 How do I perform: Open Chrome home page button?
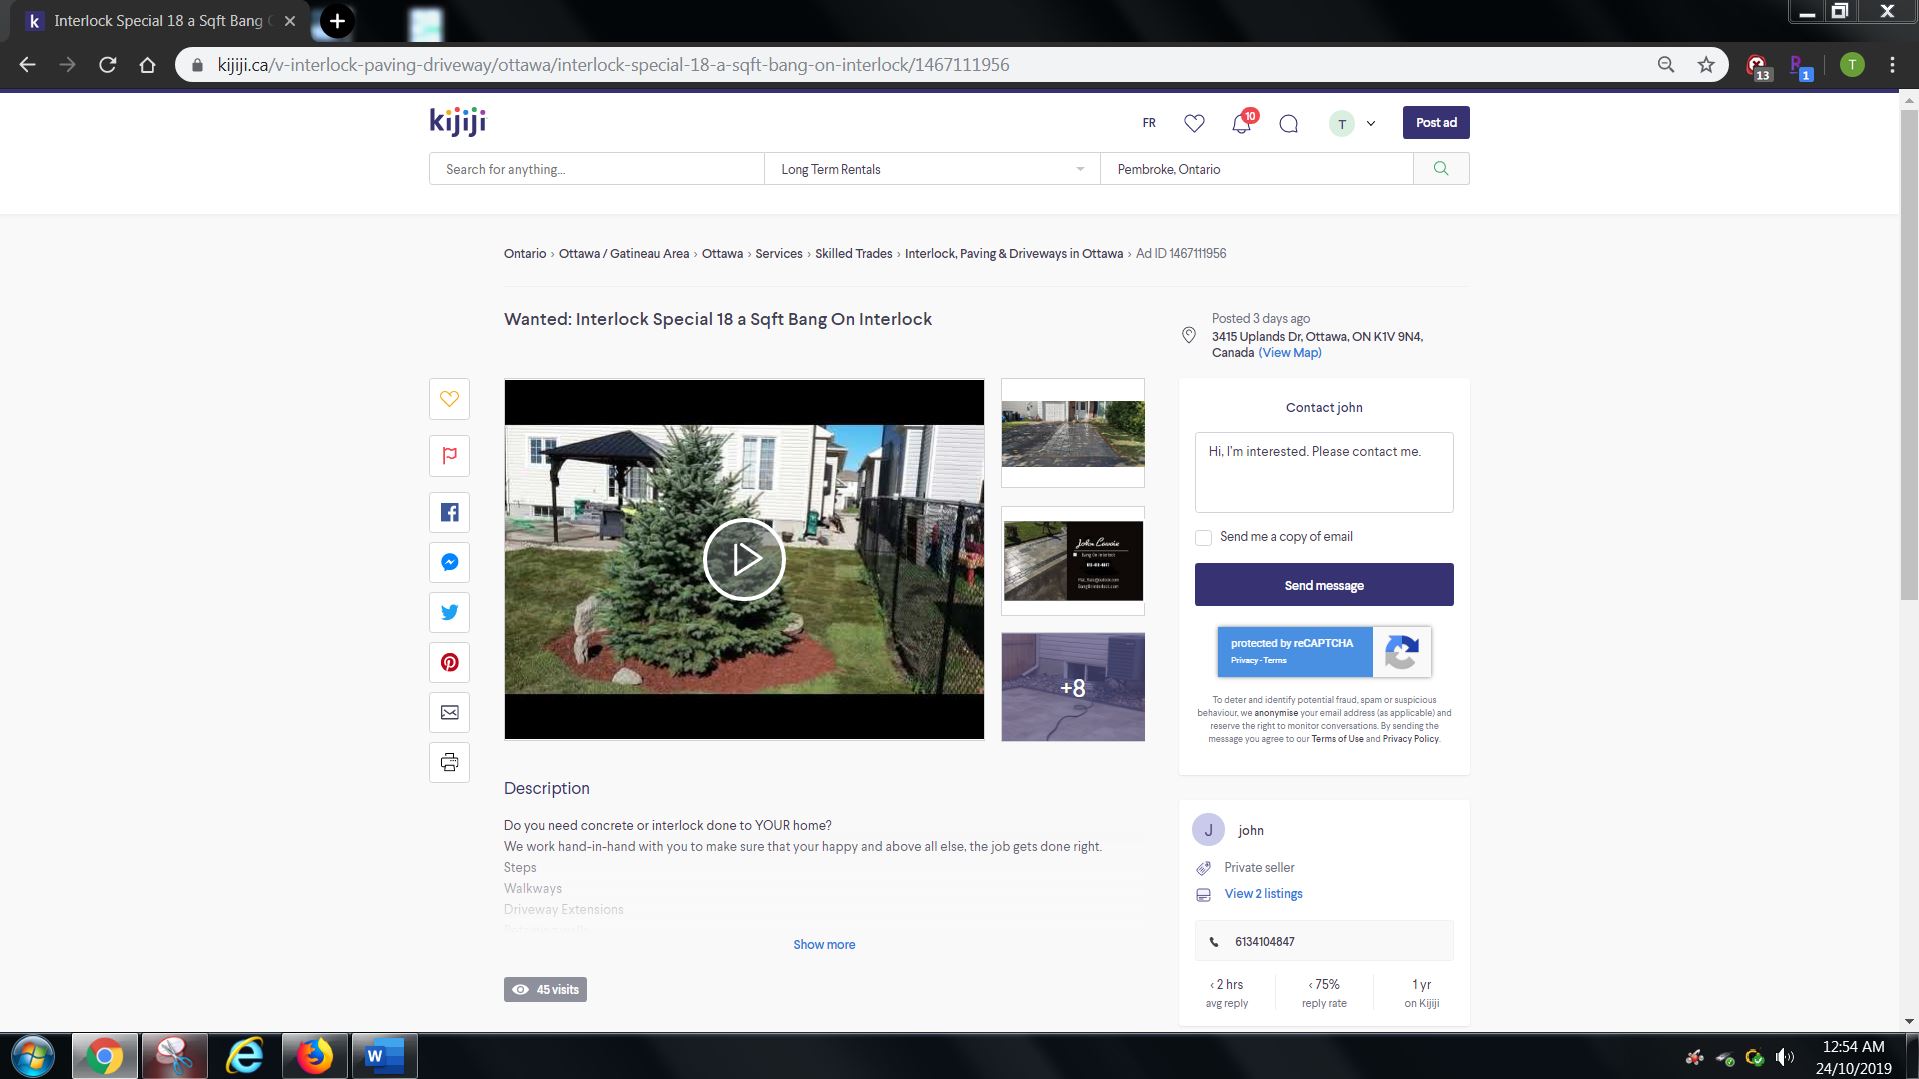(x=147, y=65)
